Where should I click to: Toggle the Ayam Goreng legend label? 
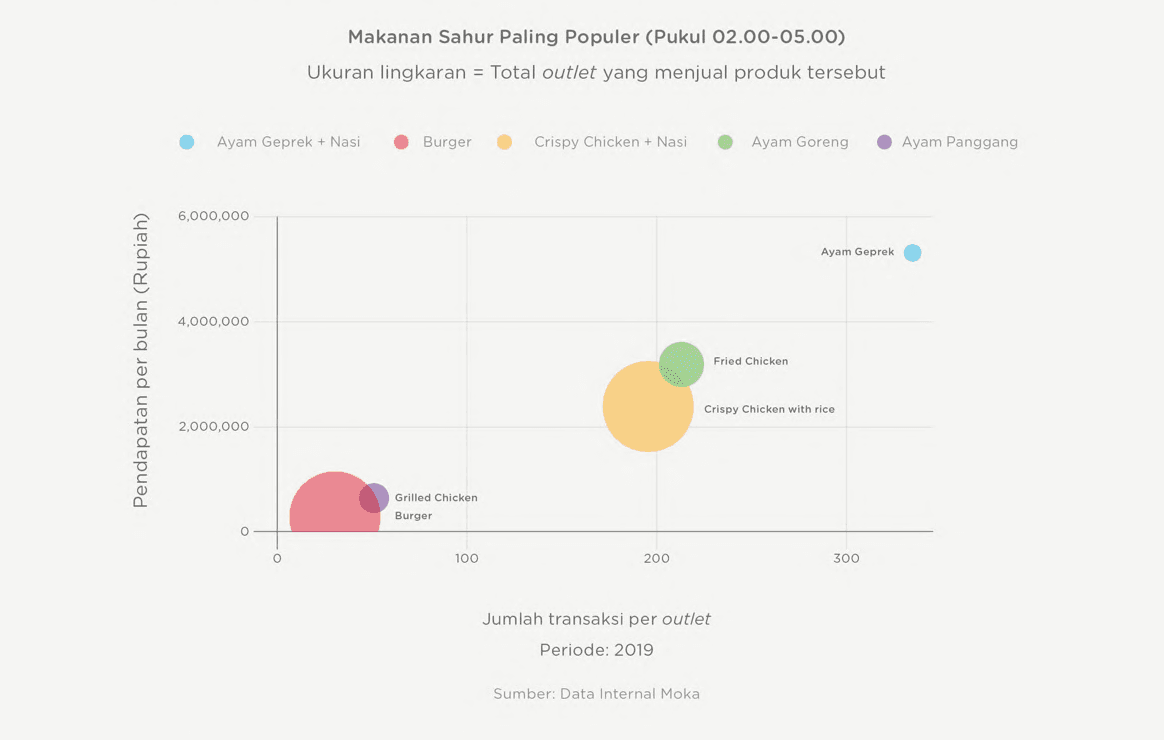coord(800,142)
